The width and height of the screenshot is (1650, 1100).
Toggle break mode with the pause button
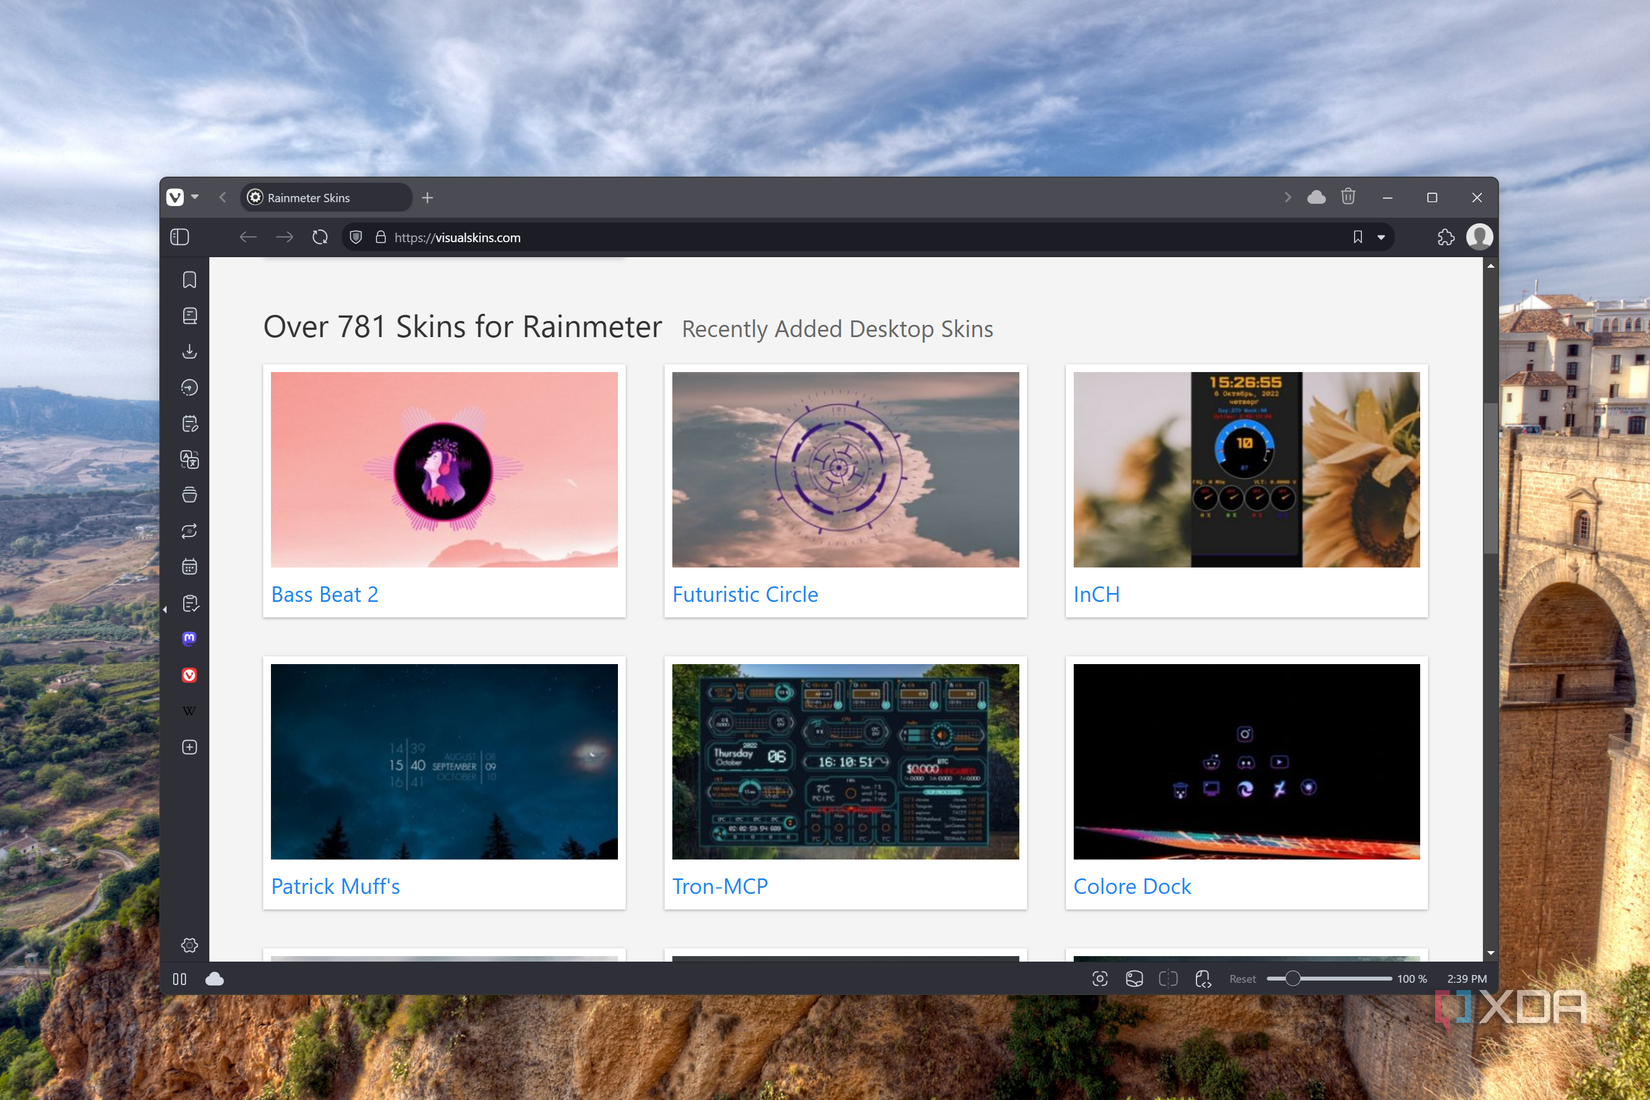(x=179, y=979)
